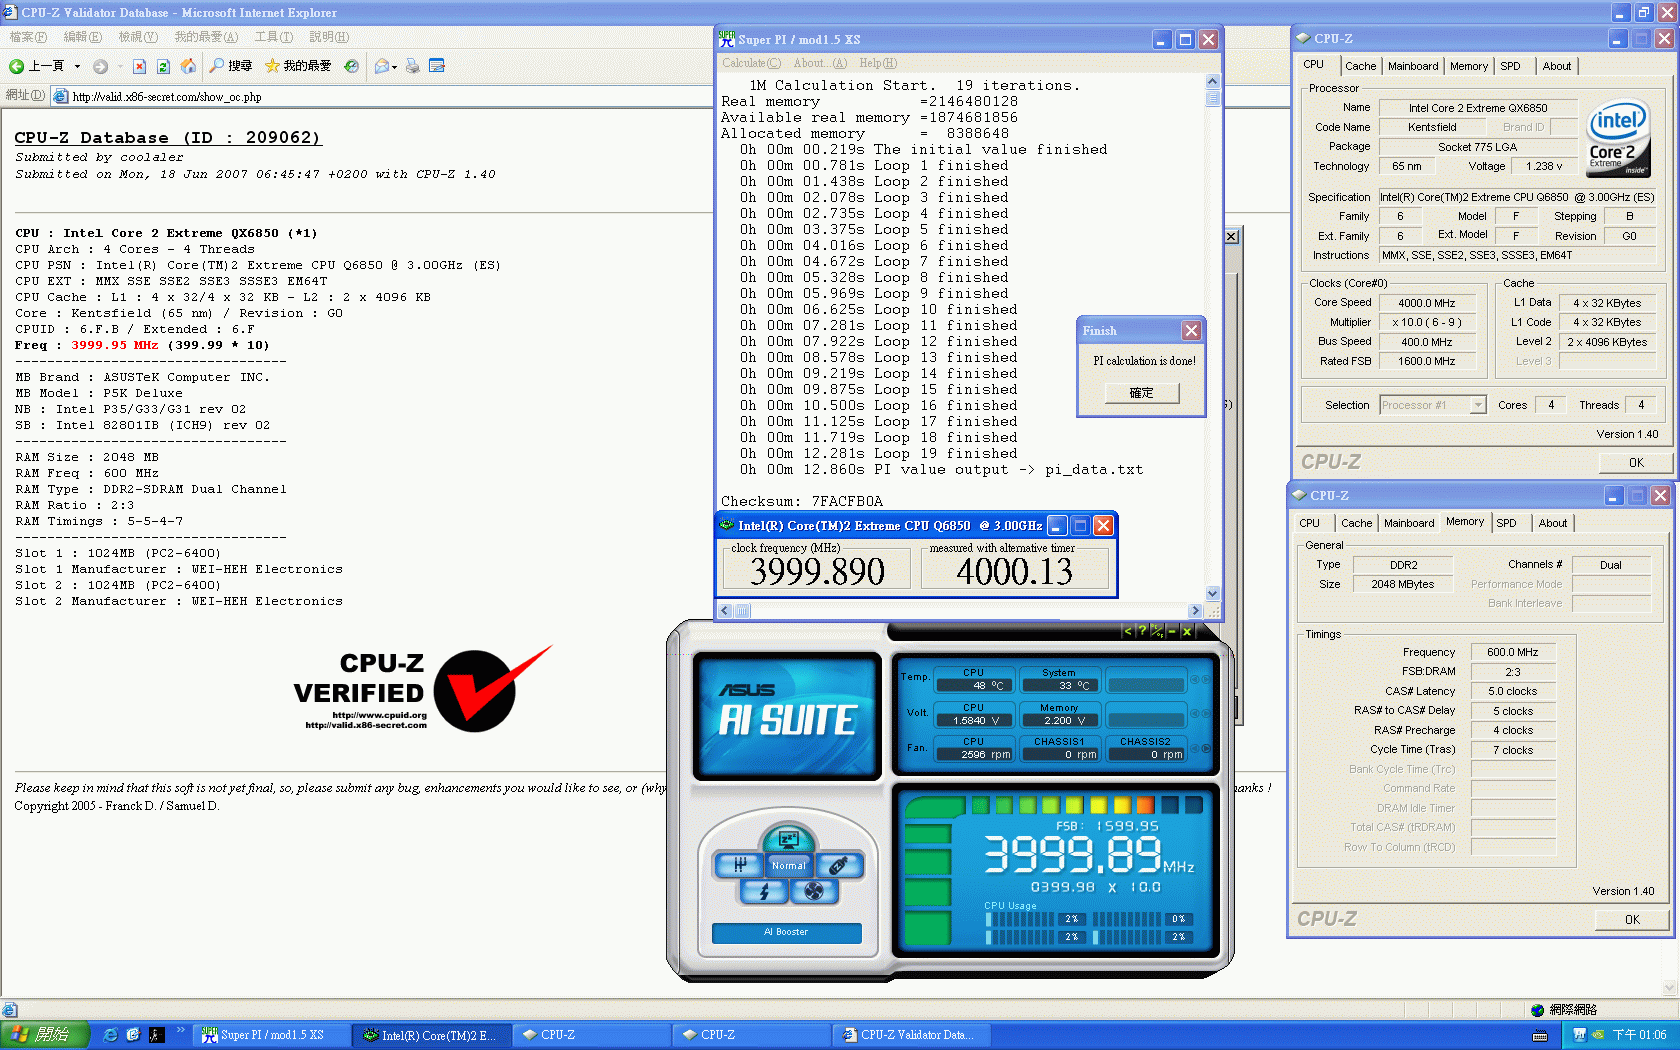This screenshot has width=1680, height=1050.
Task: Switch to Cache tab in upper CPU-Z
Action: (x=1360, y=66)
